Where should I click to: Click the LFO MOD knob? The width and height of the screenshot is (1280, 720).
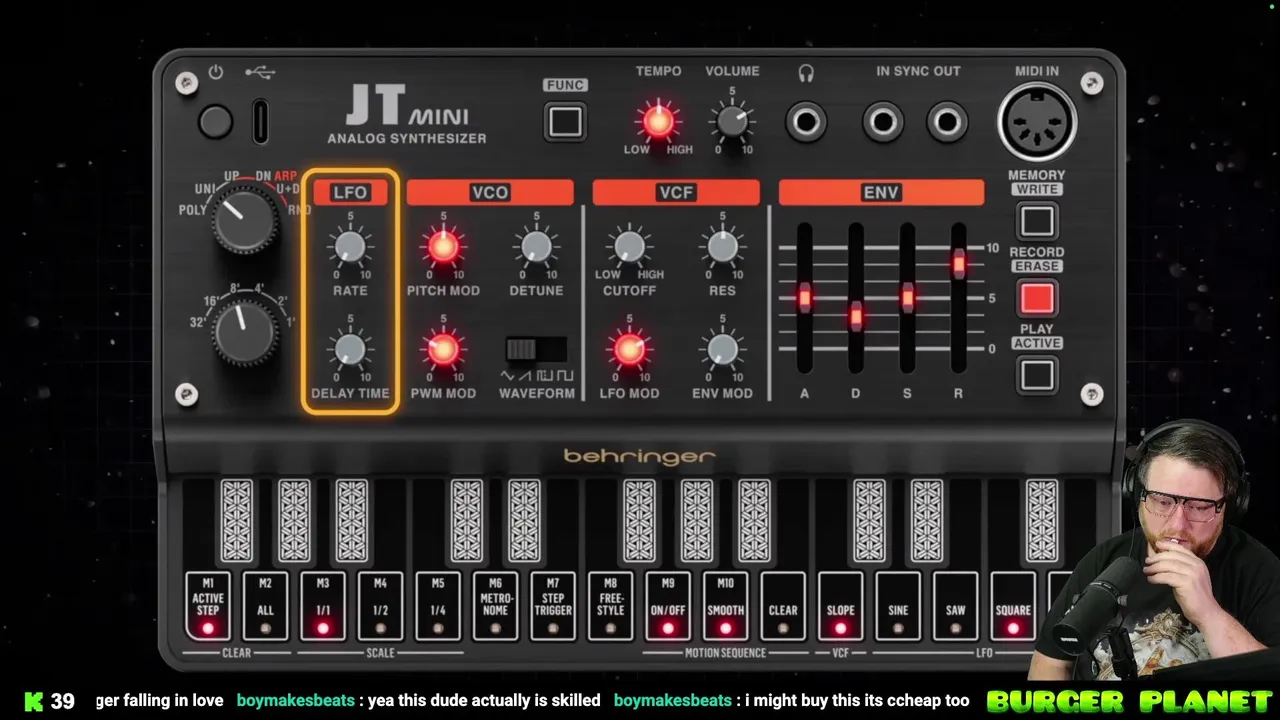tap(629, 349)
